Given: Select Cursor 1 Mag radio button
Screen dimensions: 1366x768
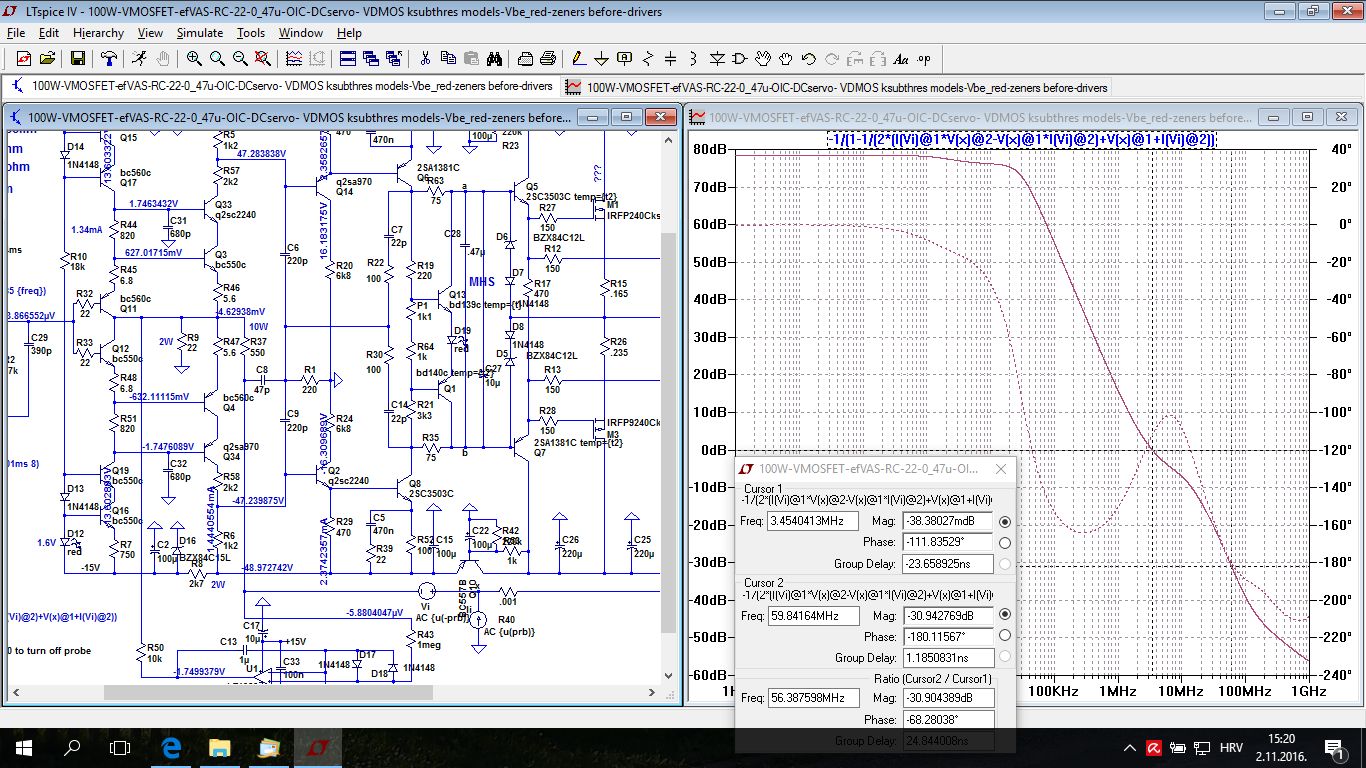Looking at the screenshot, I should point(1005,522).
